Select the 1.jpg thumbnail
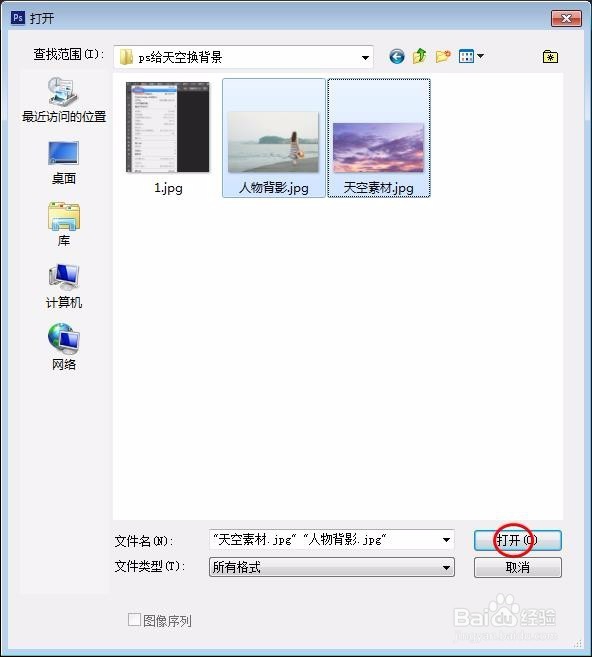 168,127
